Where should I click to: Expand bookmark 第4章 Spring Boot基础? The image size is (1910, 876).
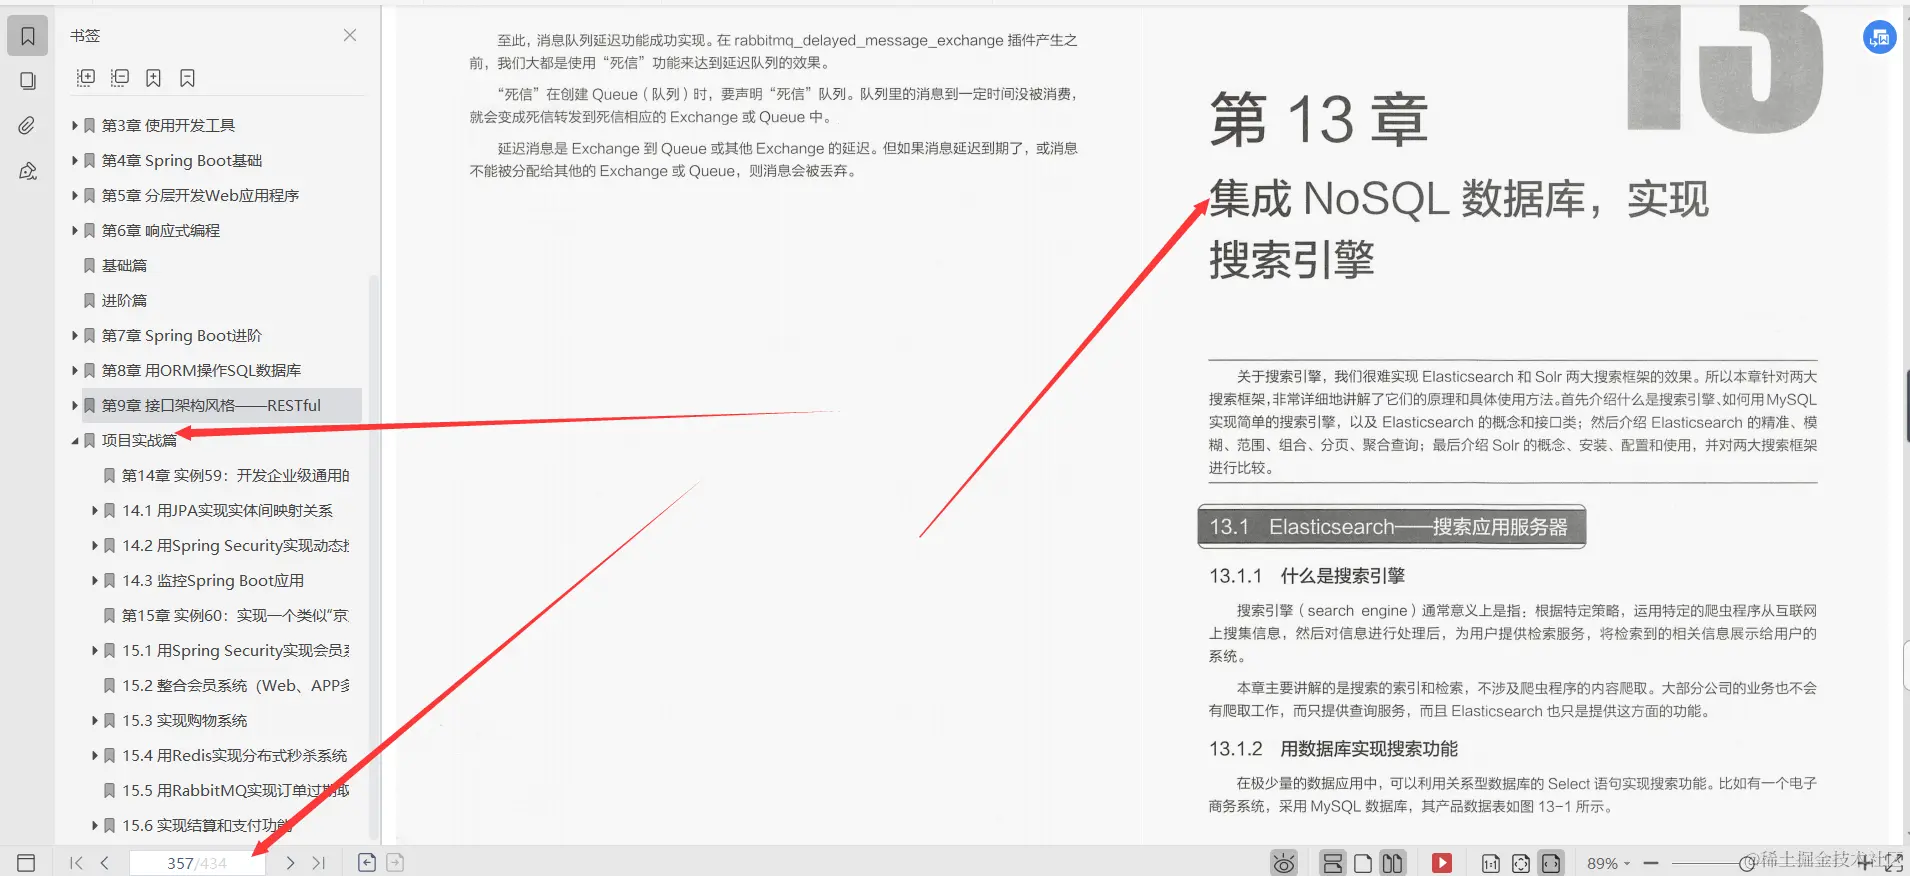pos(74,160)
